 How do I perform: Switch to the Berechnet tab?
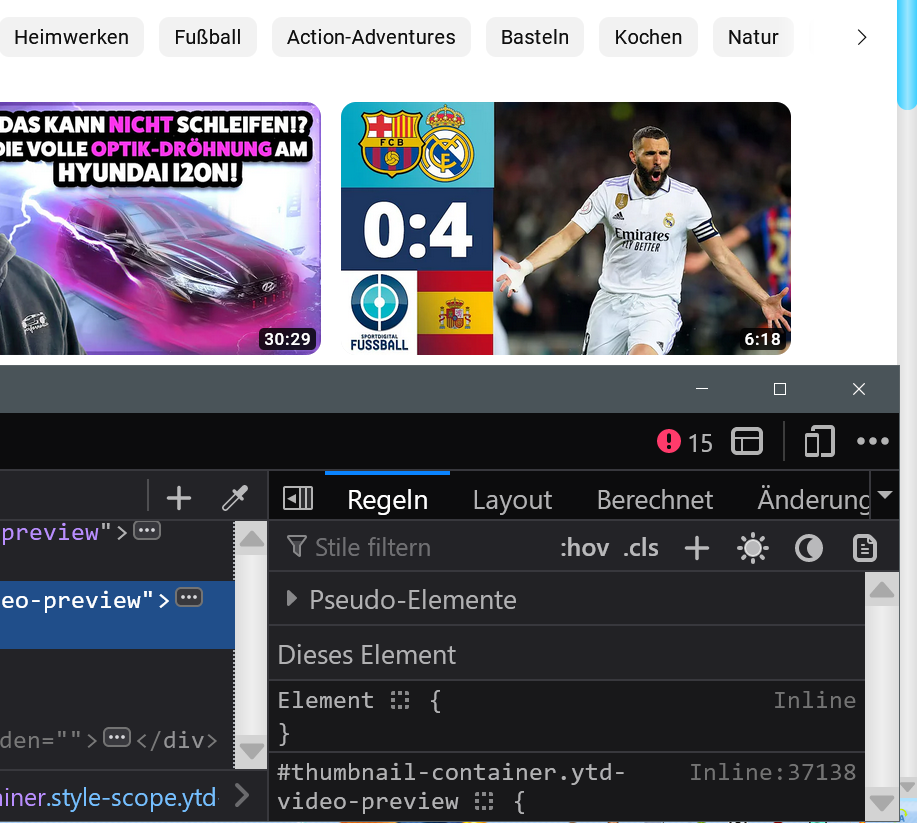pos(655,500)
